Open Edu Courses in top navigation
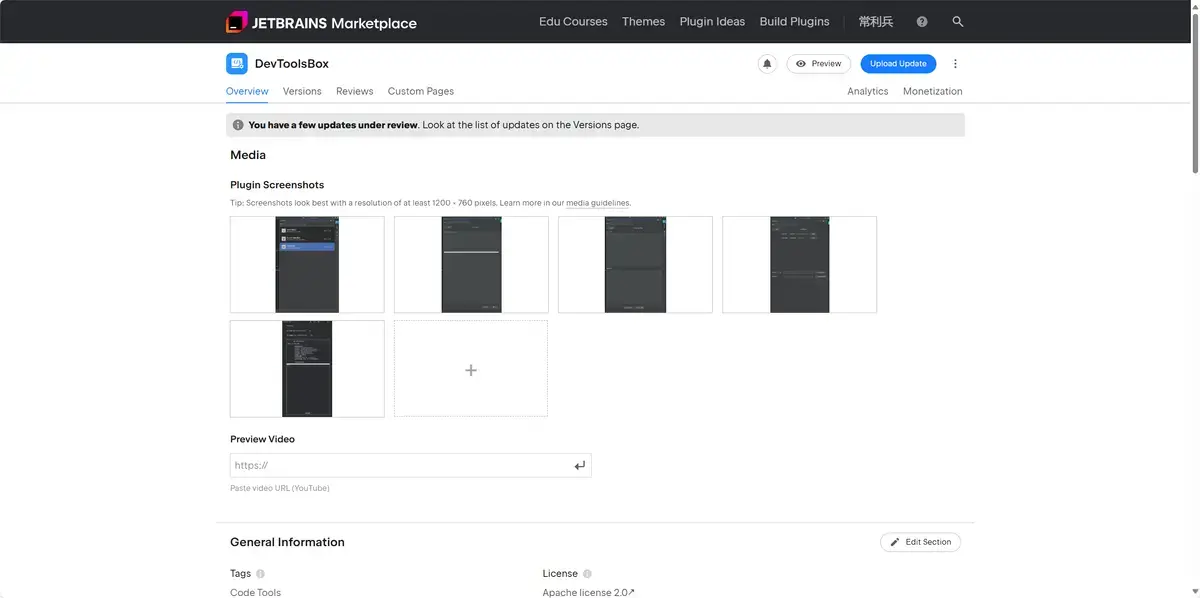This screenshot has width=1200, height=598. pyautogui.click(x=573, y=22)
